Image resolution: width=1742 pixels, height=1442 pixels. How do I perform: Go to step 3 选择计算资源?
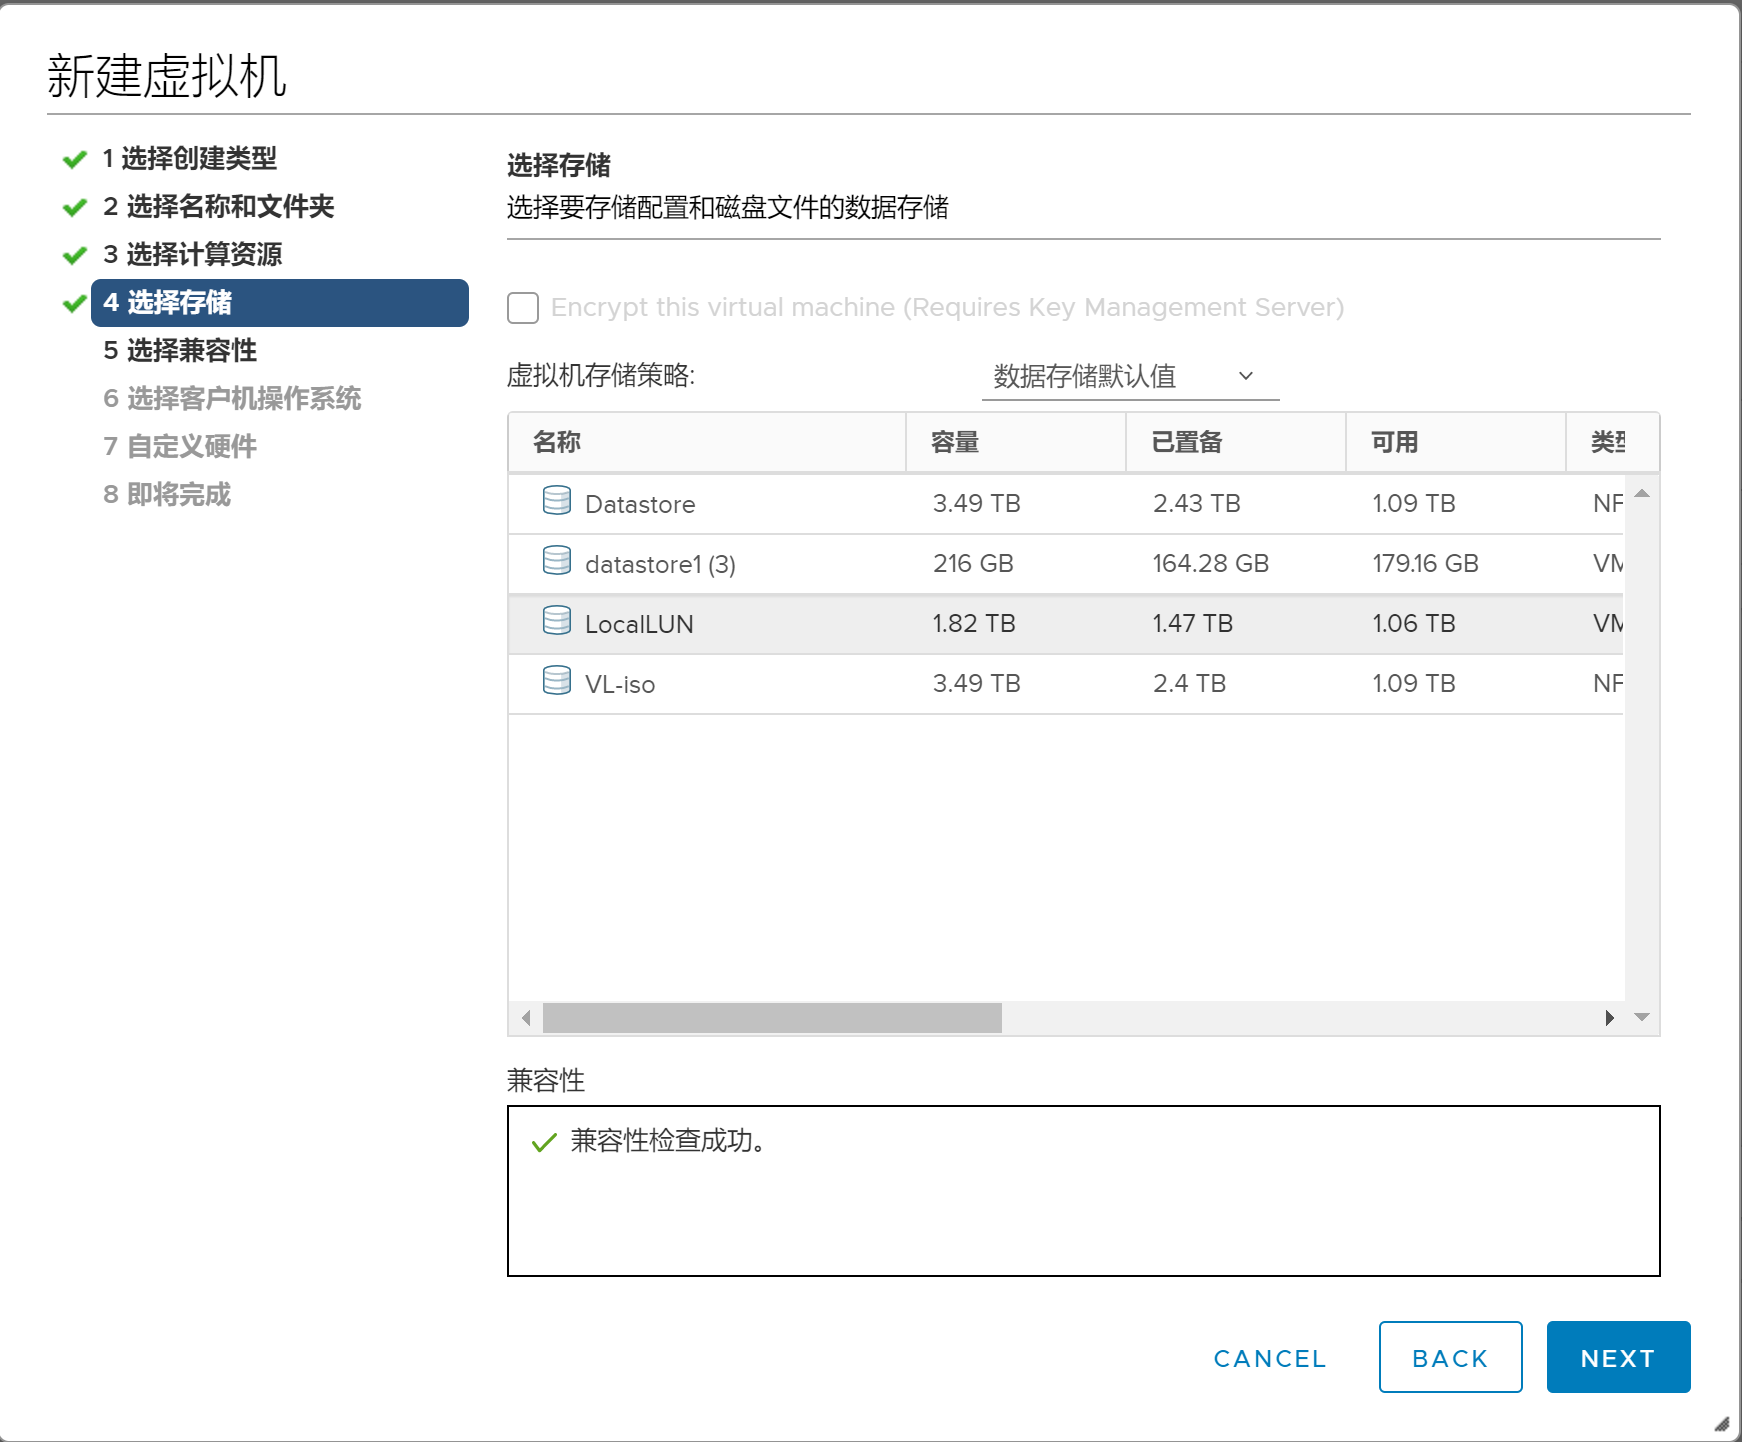point(192,255)
